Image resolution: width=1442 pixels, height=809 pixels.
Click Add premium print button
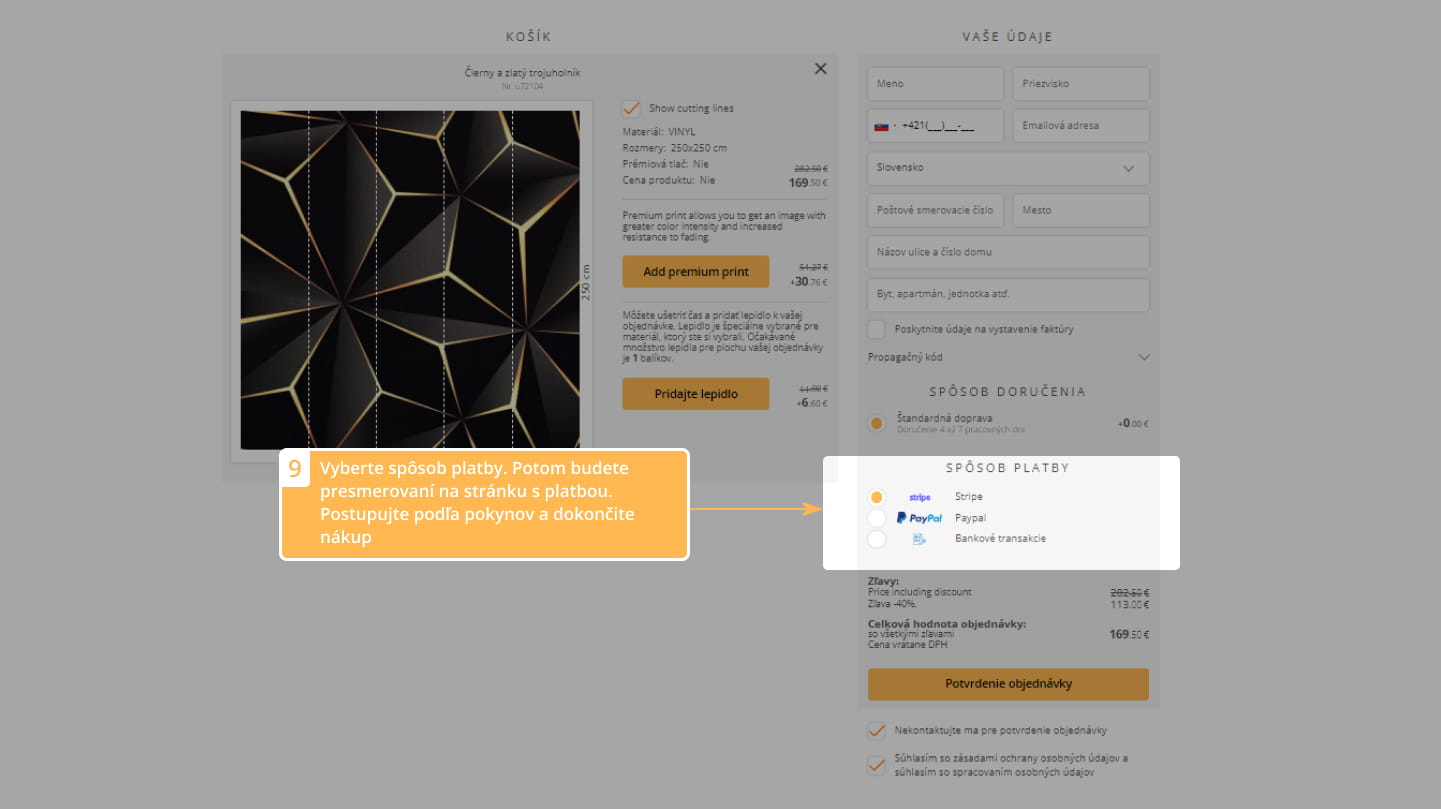point(695,272)
